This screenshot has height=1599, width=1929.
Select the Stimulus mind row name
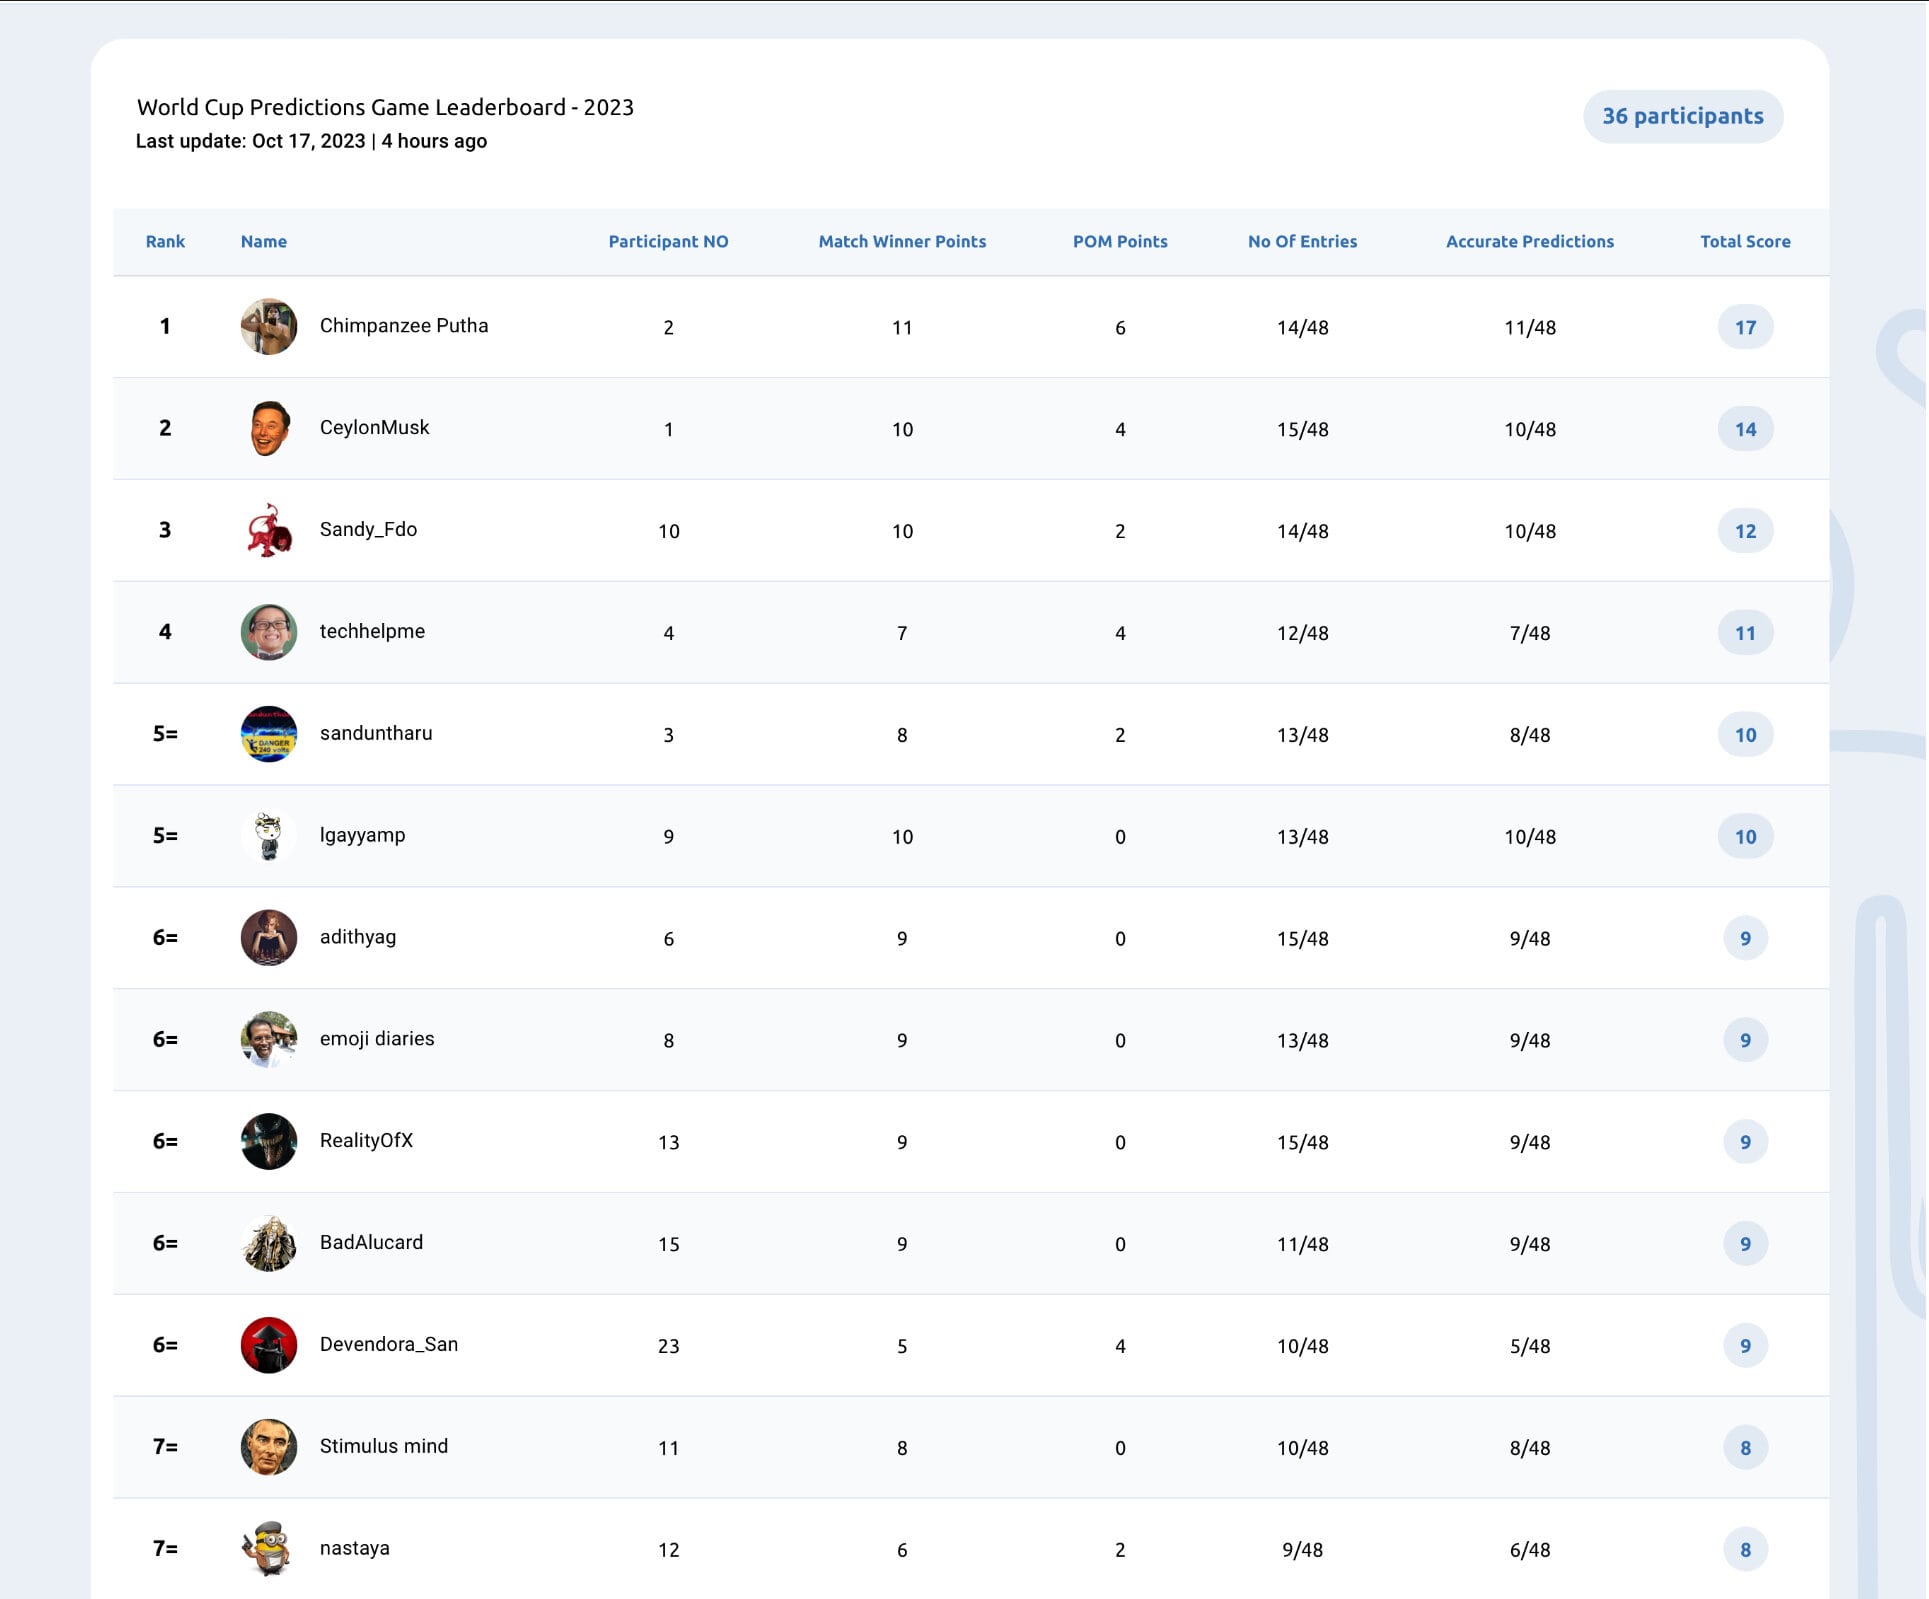[x=384, y=1446]
